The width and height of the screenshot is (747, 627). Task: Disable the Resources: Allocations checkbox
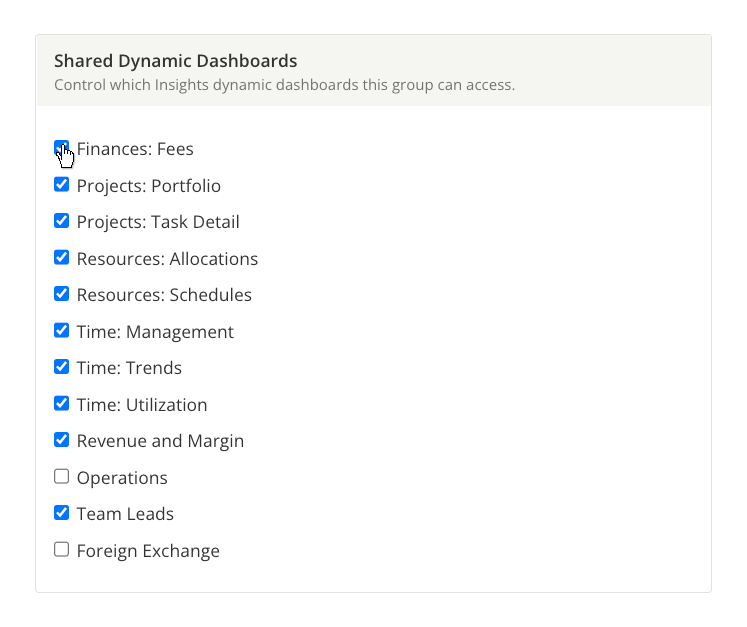point(61,257)
